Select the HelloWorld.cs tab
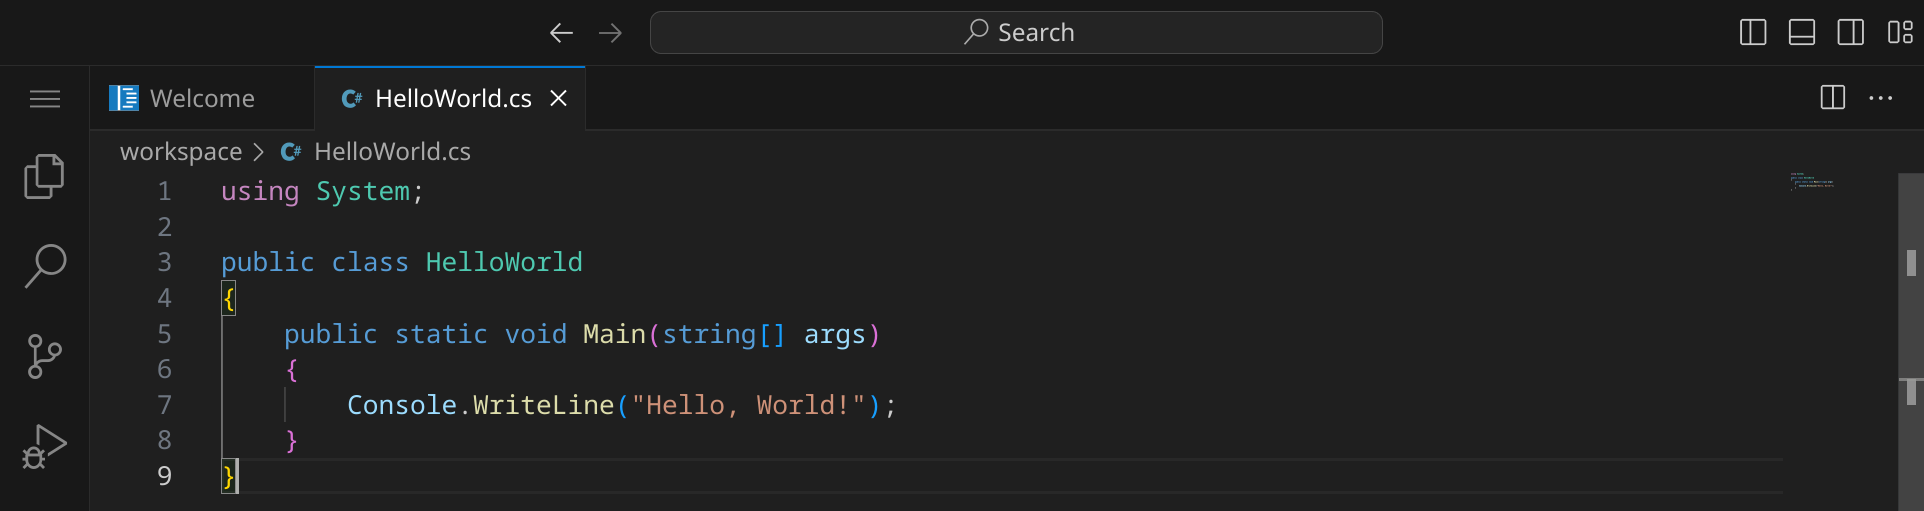This screenshot has width=1924, height=511. (x=452, y=99)
